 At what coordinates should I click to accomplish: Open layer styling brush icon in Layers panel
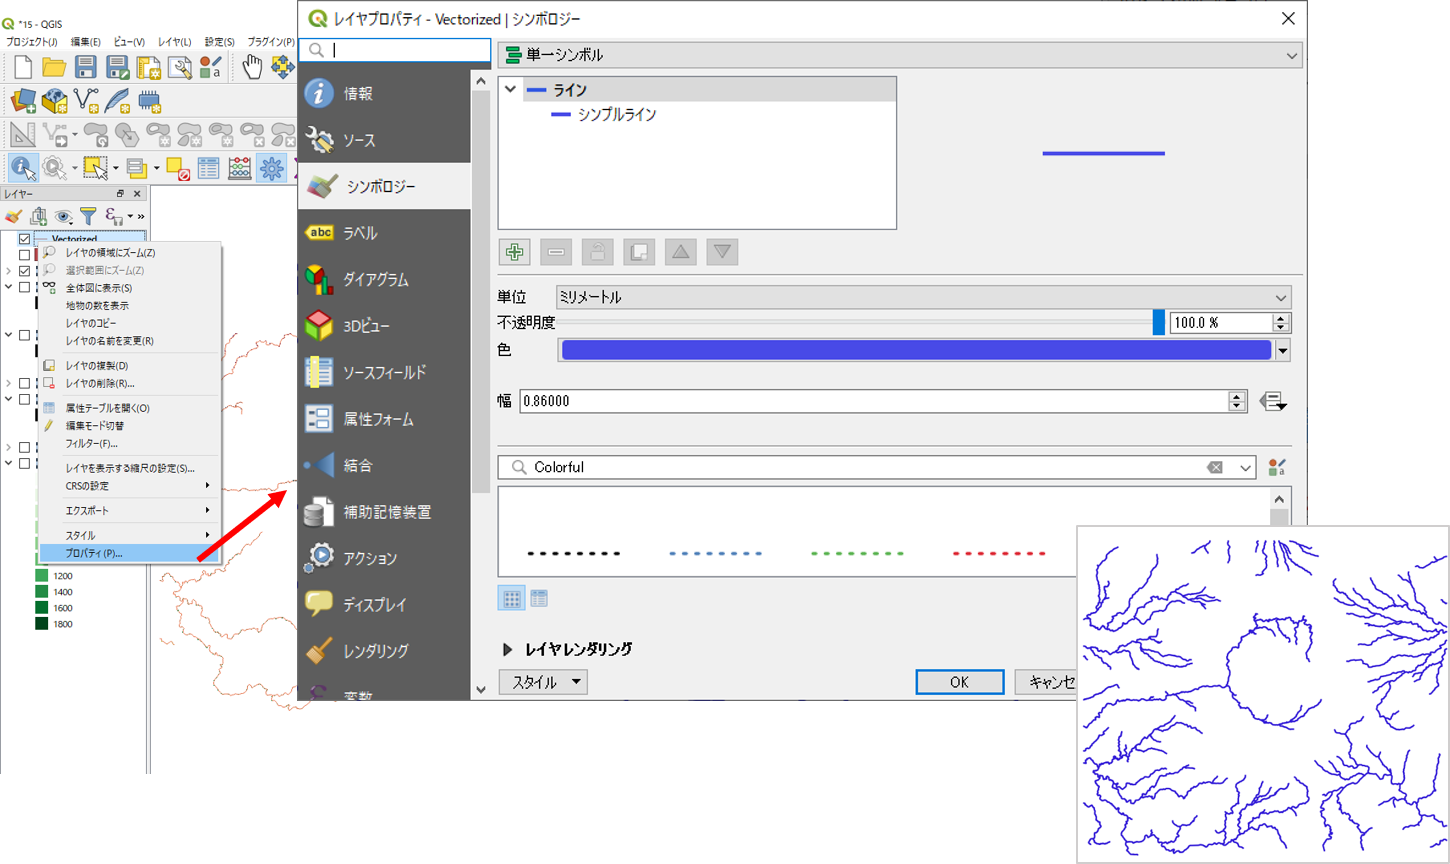coord(14,216)
